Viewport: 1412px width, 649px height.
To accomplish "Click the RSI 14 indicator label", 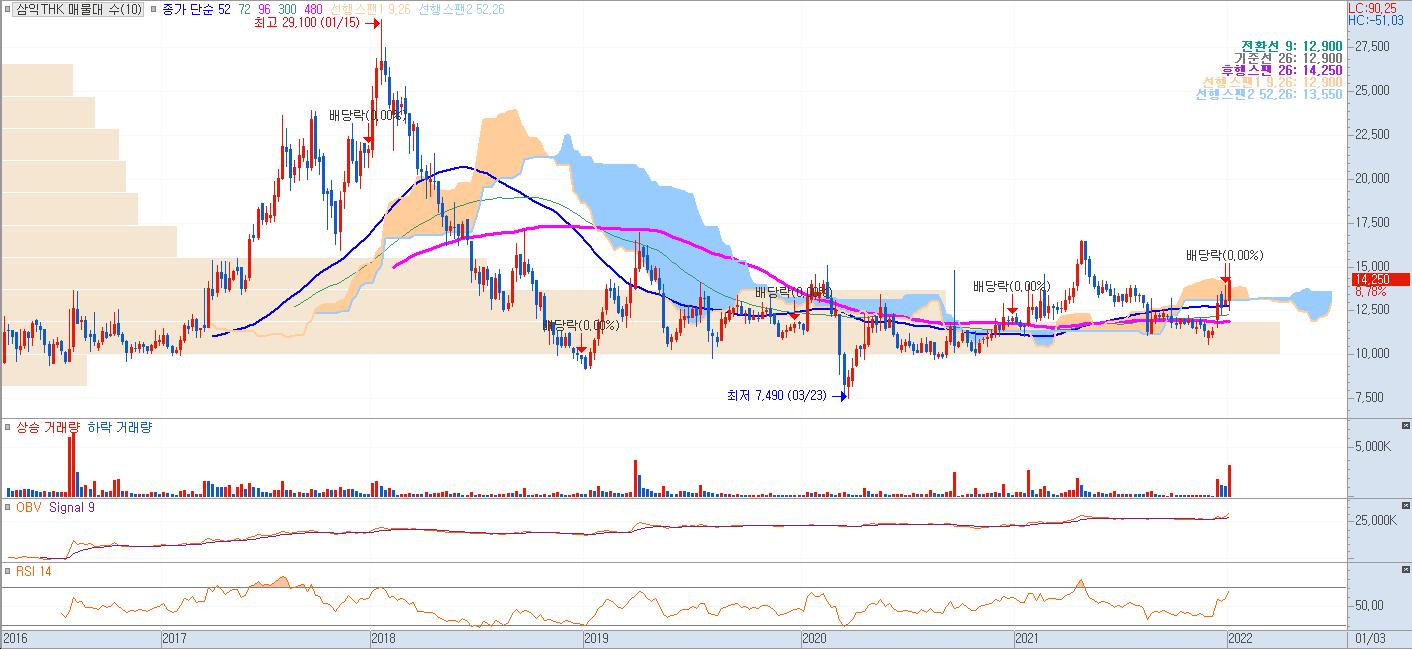I will (x=33, y=571).
